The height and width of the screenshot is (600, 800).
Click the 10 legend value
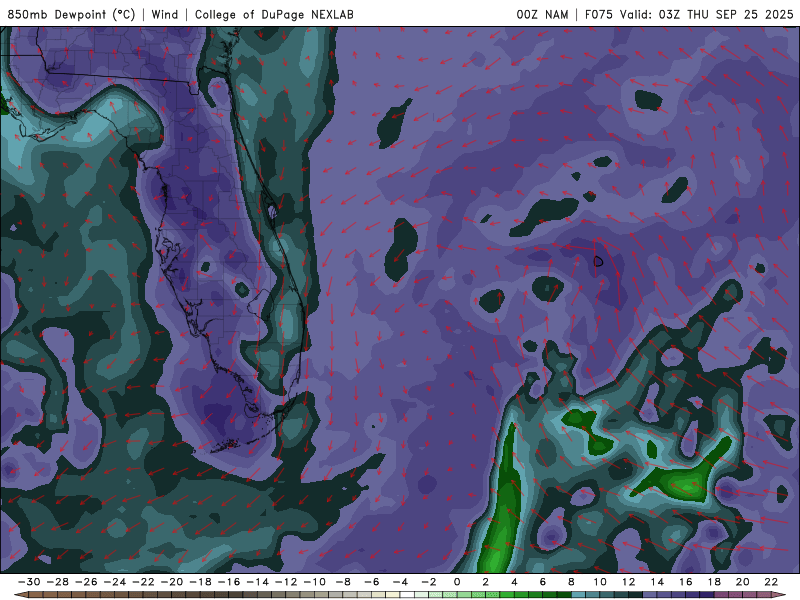click(x=599, y=582)
